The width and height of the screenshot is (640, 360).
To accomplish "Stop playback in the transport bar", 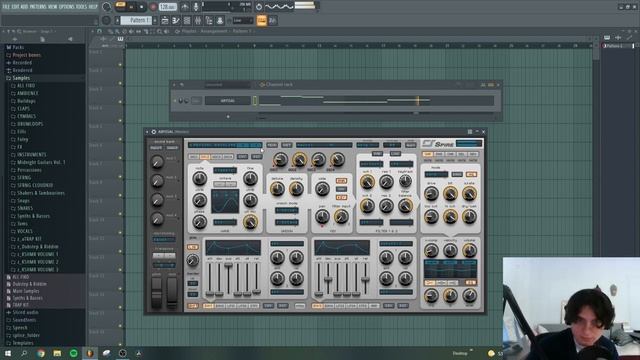I will pyautogui.click(x=141, y=7).
